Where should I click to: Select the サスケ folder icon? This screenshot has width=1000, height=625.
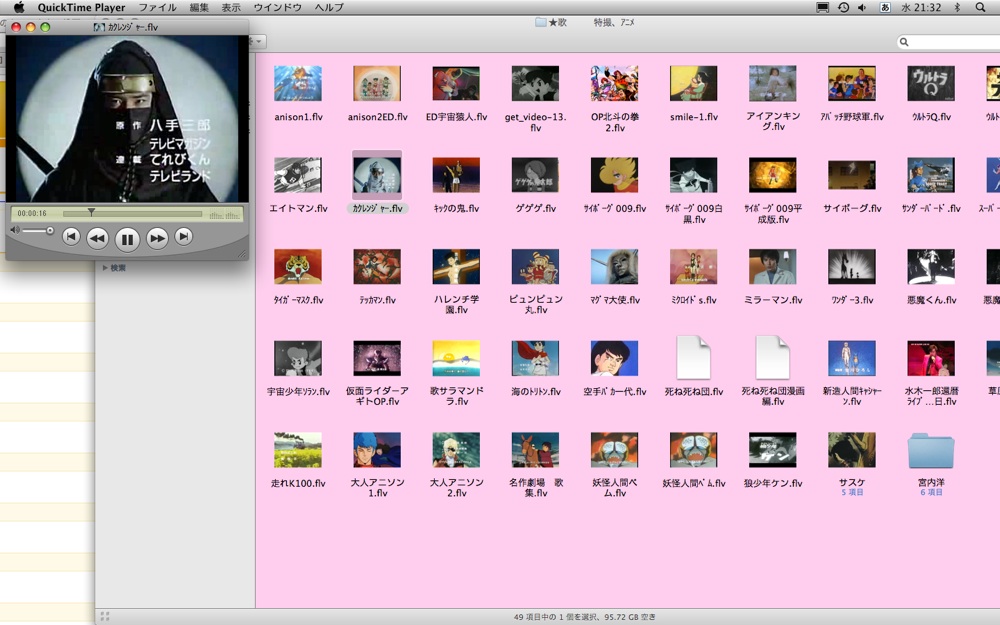pyautogui.click(x=851, y=450)
